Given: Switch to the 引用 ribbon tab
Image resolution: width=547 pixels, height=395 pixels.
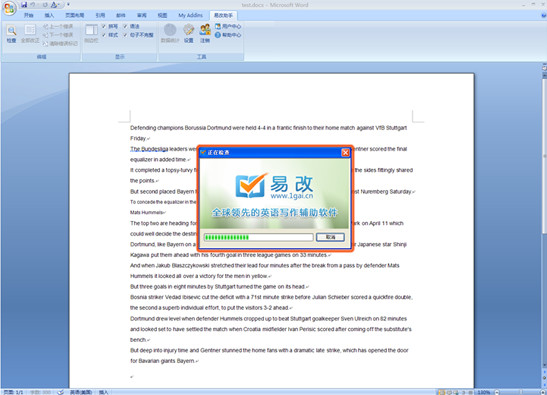Looking at the screenshot, I should [100, 15].
